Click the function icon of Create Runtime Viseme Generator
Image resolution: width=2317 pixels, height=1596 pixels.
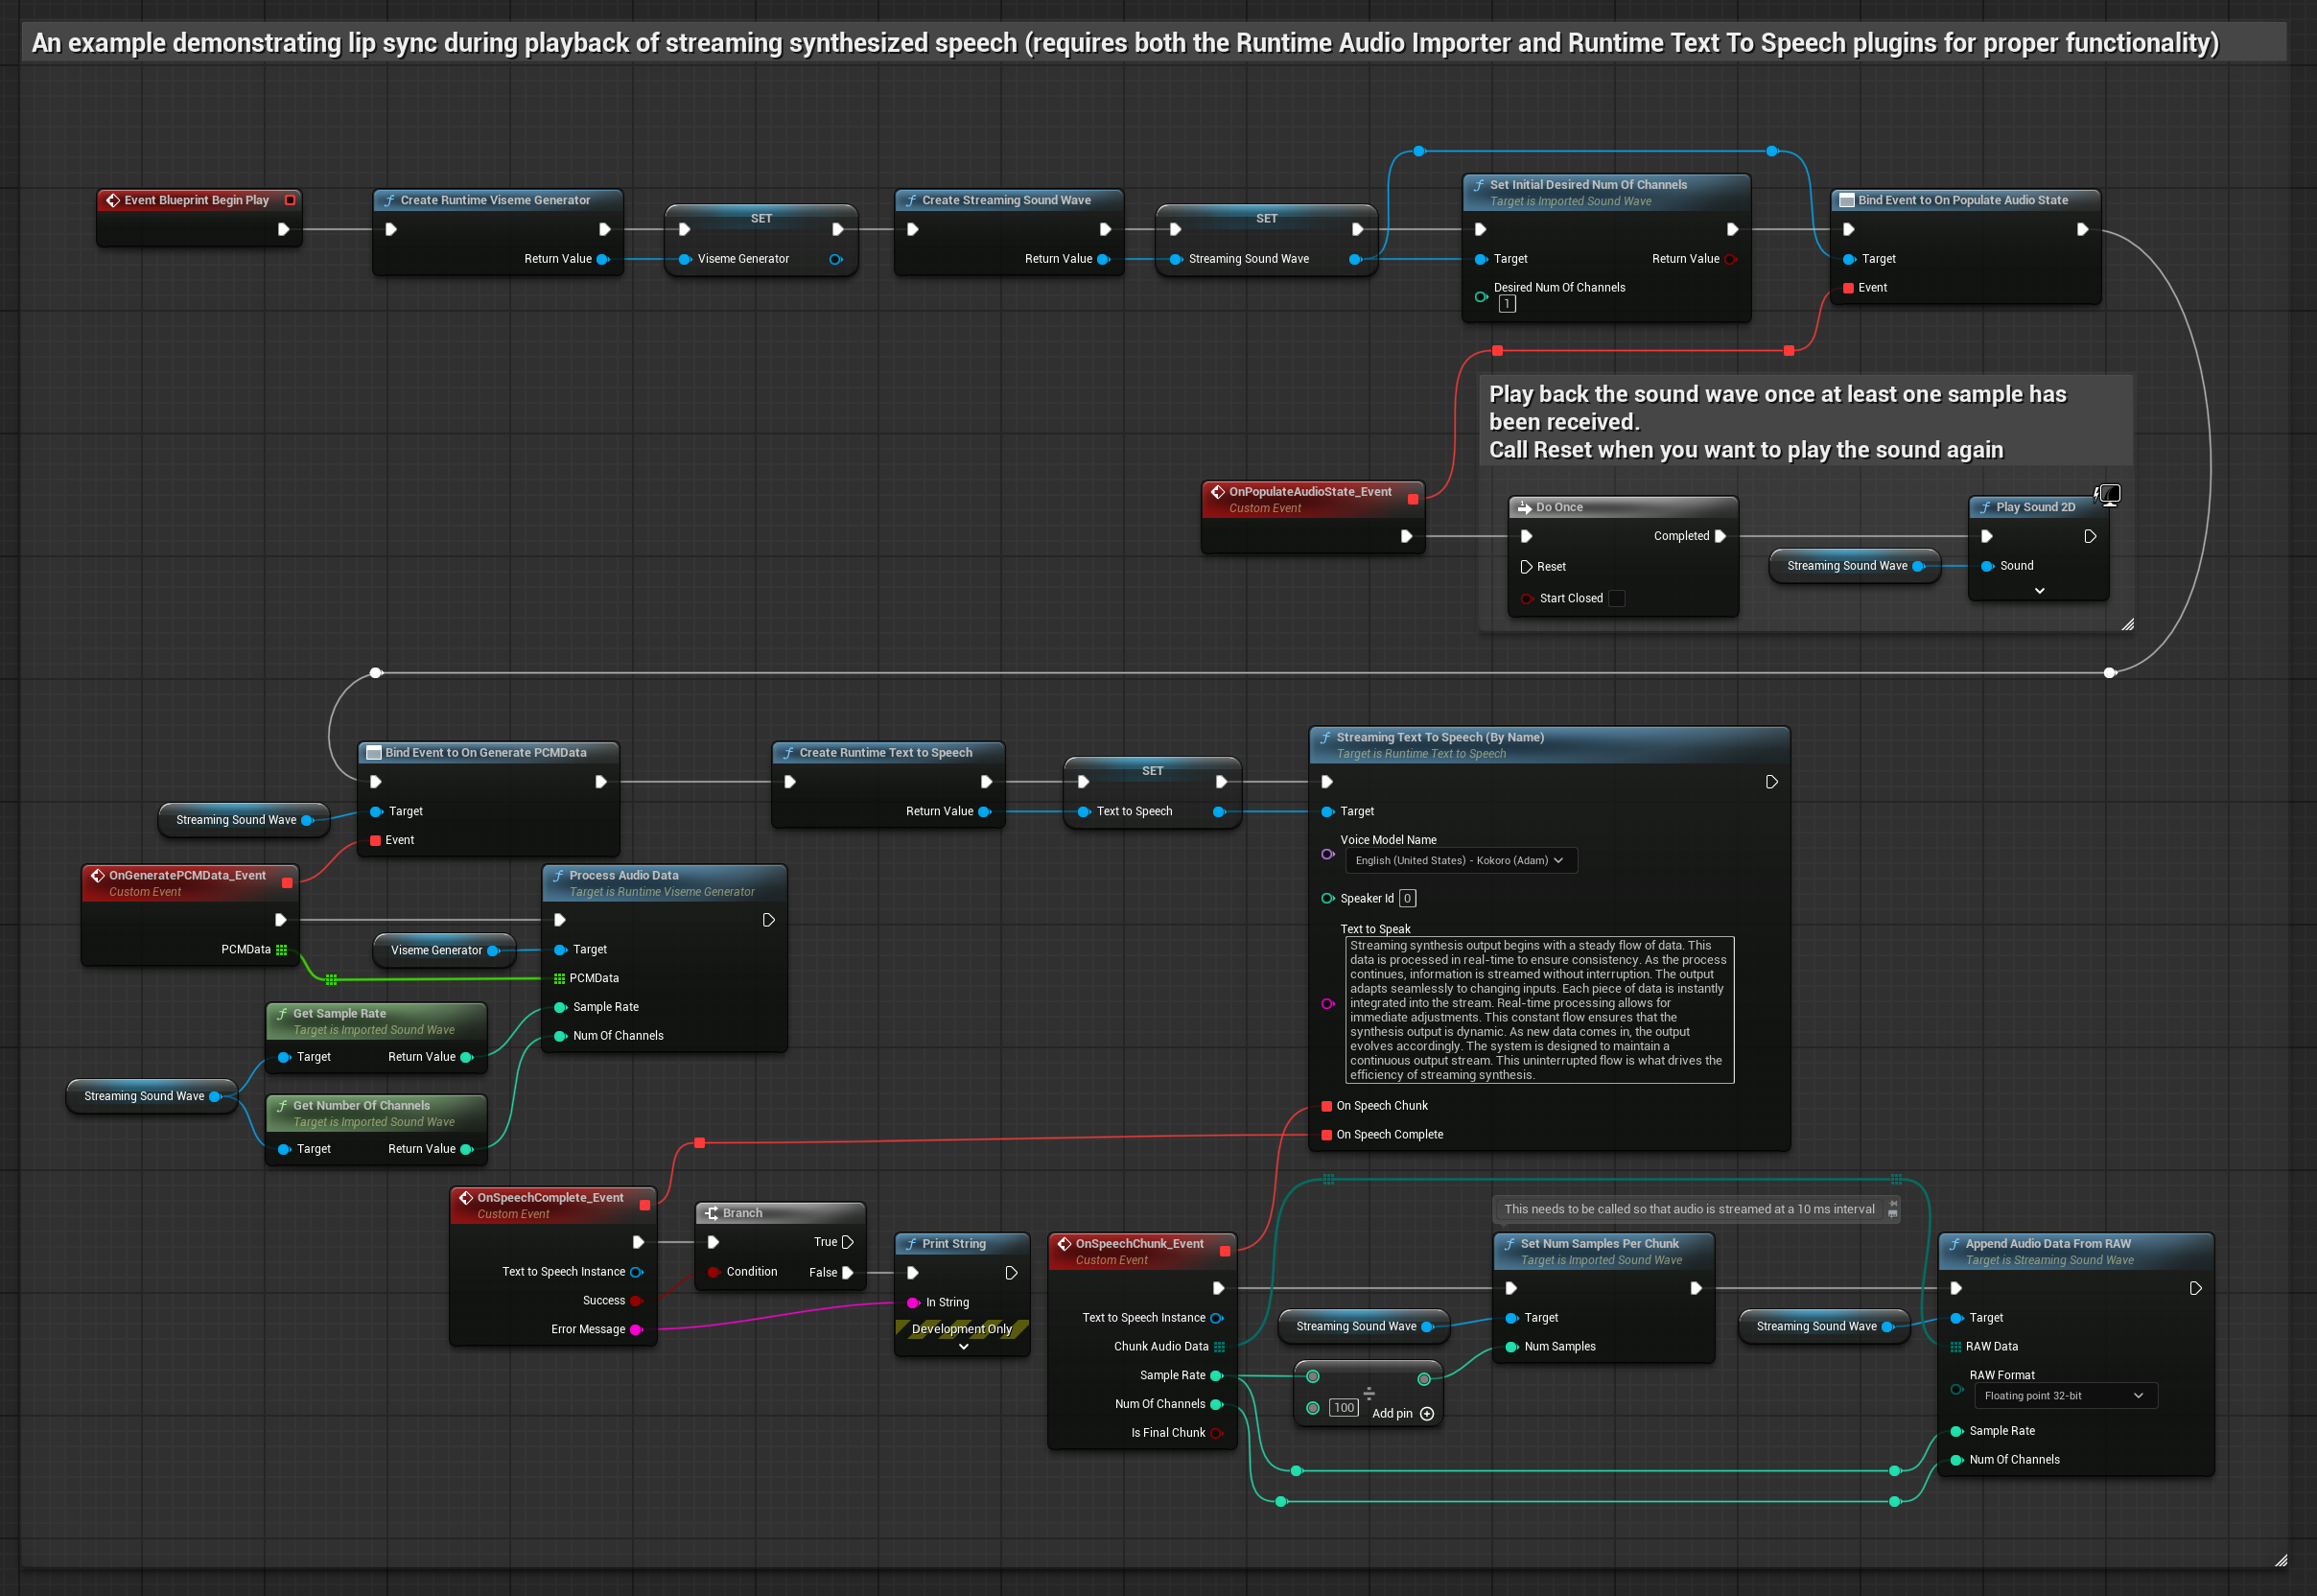(x=389, y=200)
